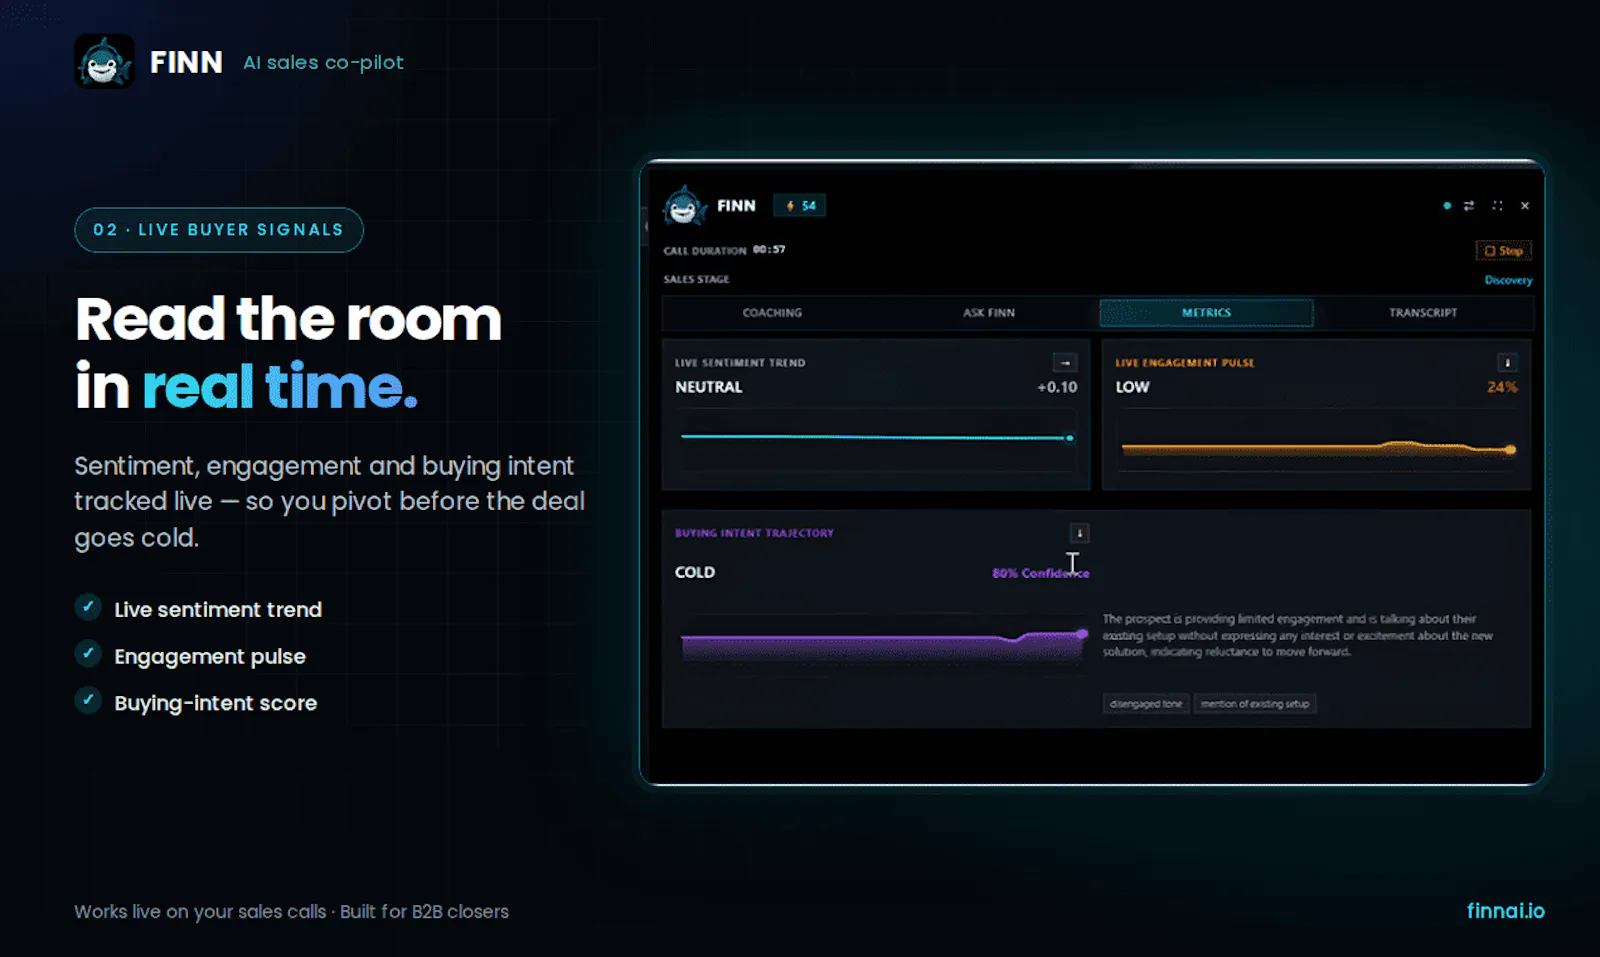This screenshot has height=957, width=1600.
Task: Click the Discovery sales stage link
Action: [1508, 280]
